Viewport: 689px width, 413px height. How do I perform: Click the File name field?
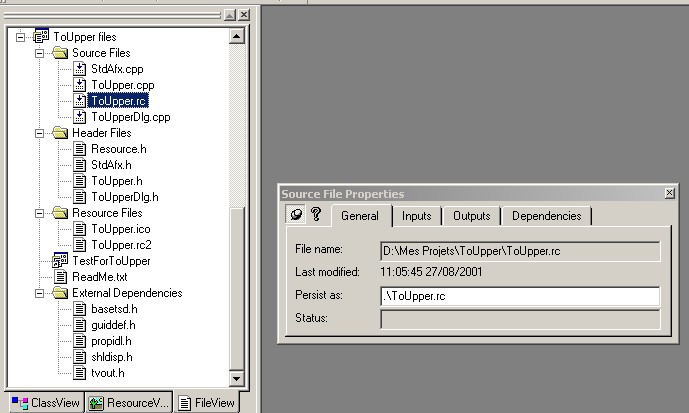click(x=520, y=251)
